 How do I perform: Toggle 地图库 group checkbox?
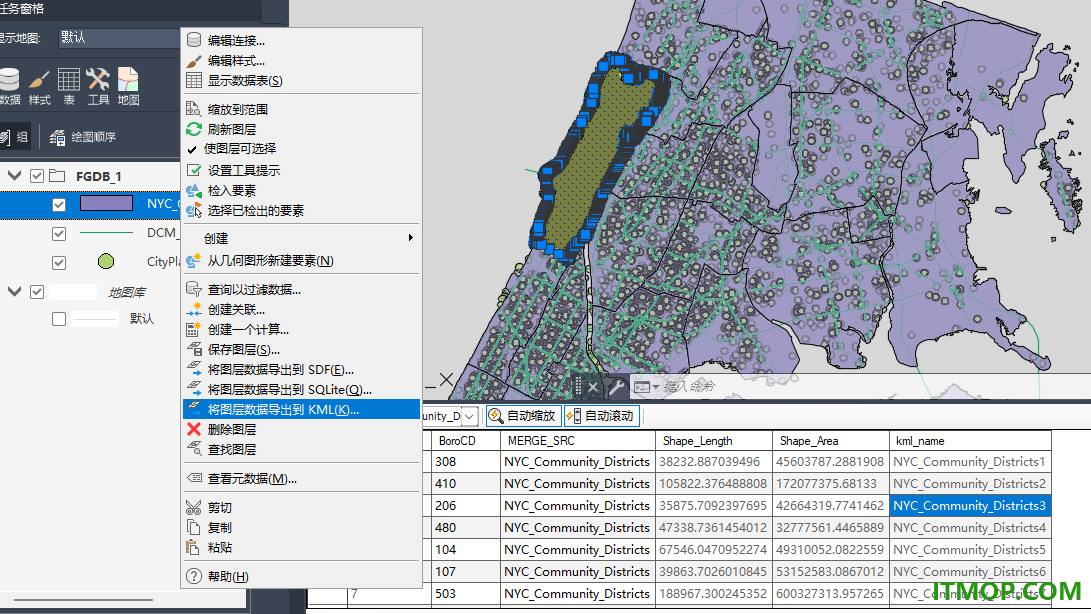37,292
